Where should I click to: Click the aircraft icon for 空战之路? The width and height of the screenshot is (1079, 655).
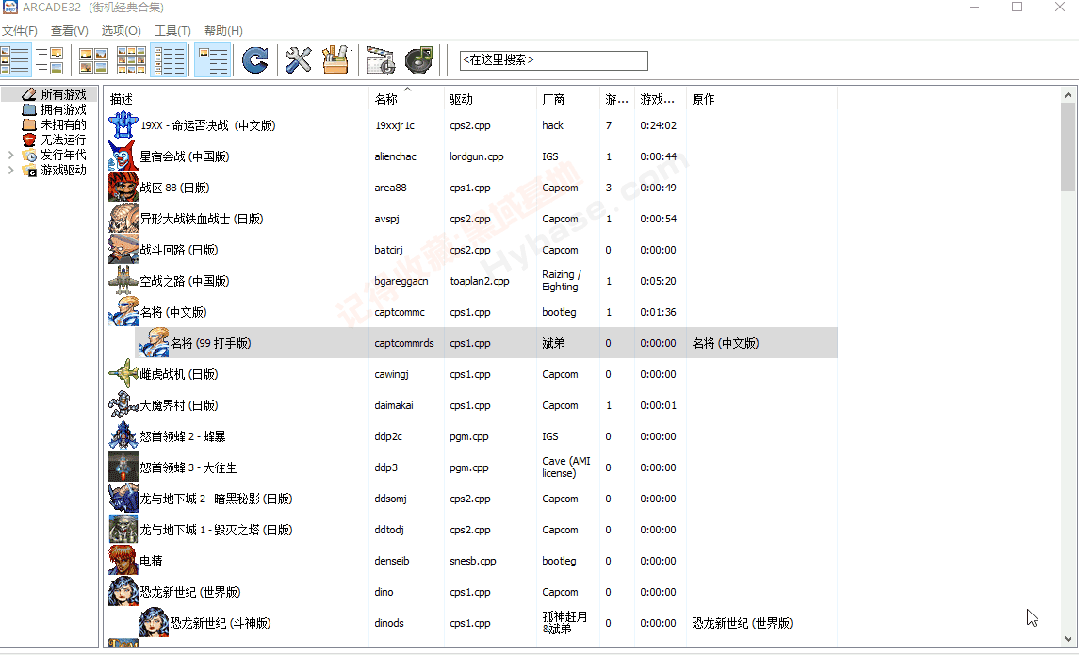point(123,281)
